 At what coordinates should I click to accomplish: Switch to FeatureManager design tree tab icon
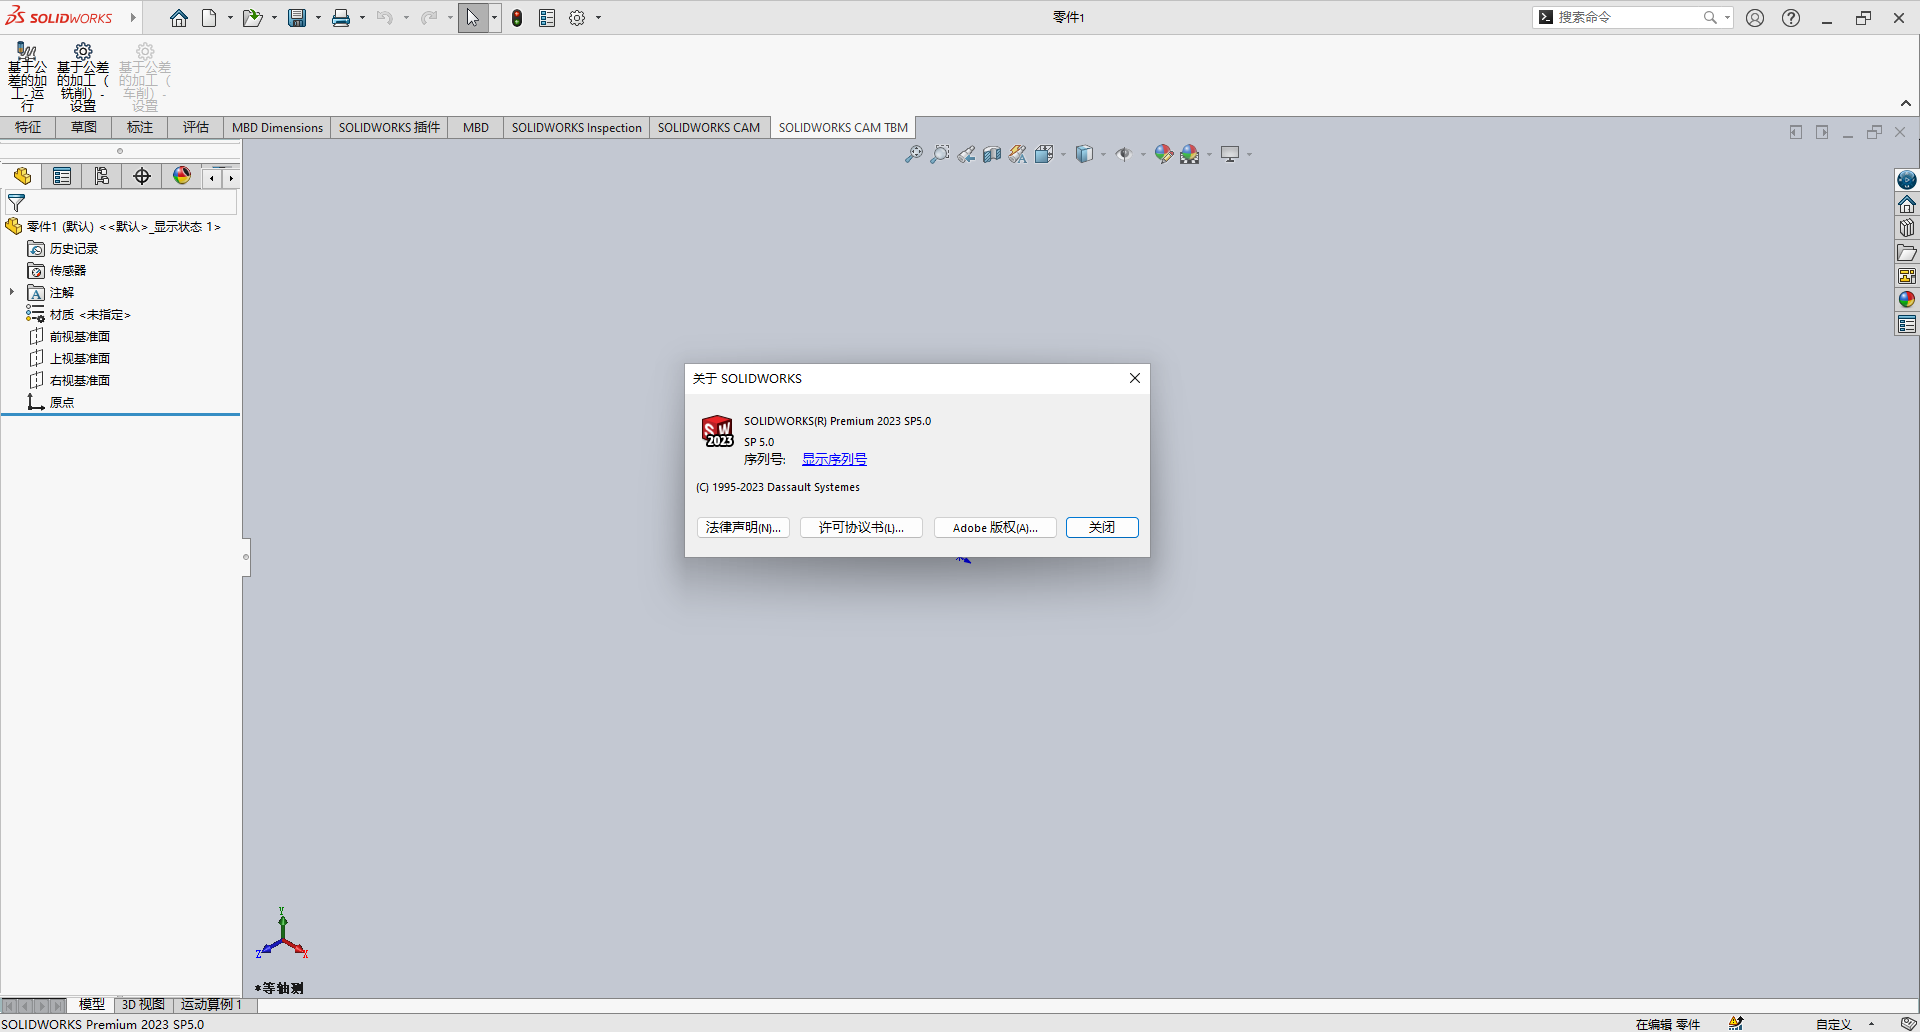(x=22, y=177)
